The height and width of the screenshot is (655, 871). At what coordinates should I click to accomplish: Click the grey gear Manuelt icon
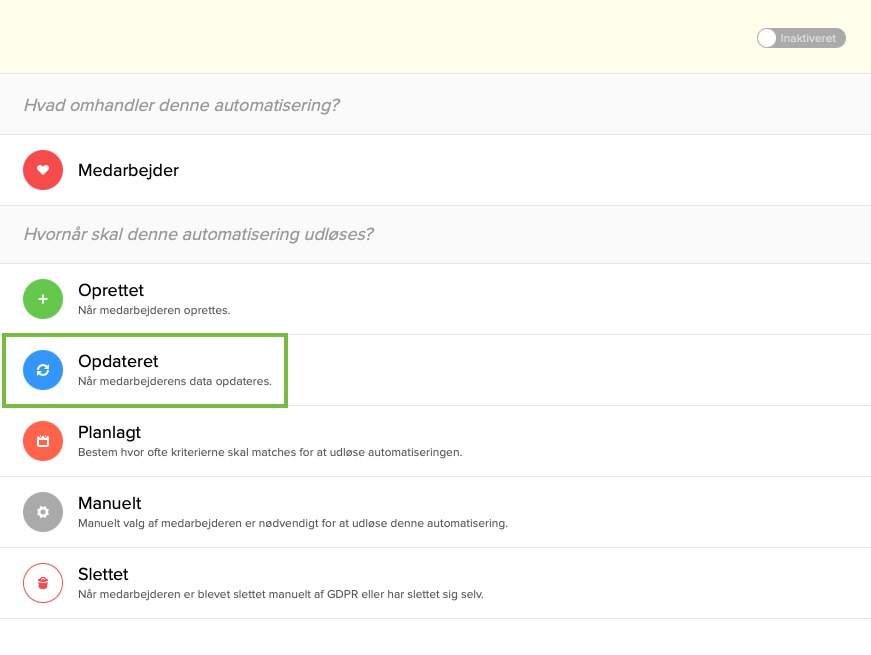(43, 512)
